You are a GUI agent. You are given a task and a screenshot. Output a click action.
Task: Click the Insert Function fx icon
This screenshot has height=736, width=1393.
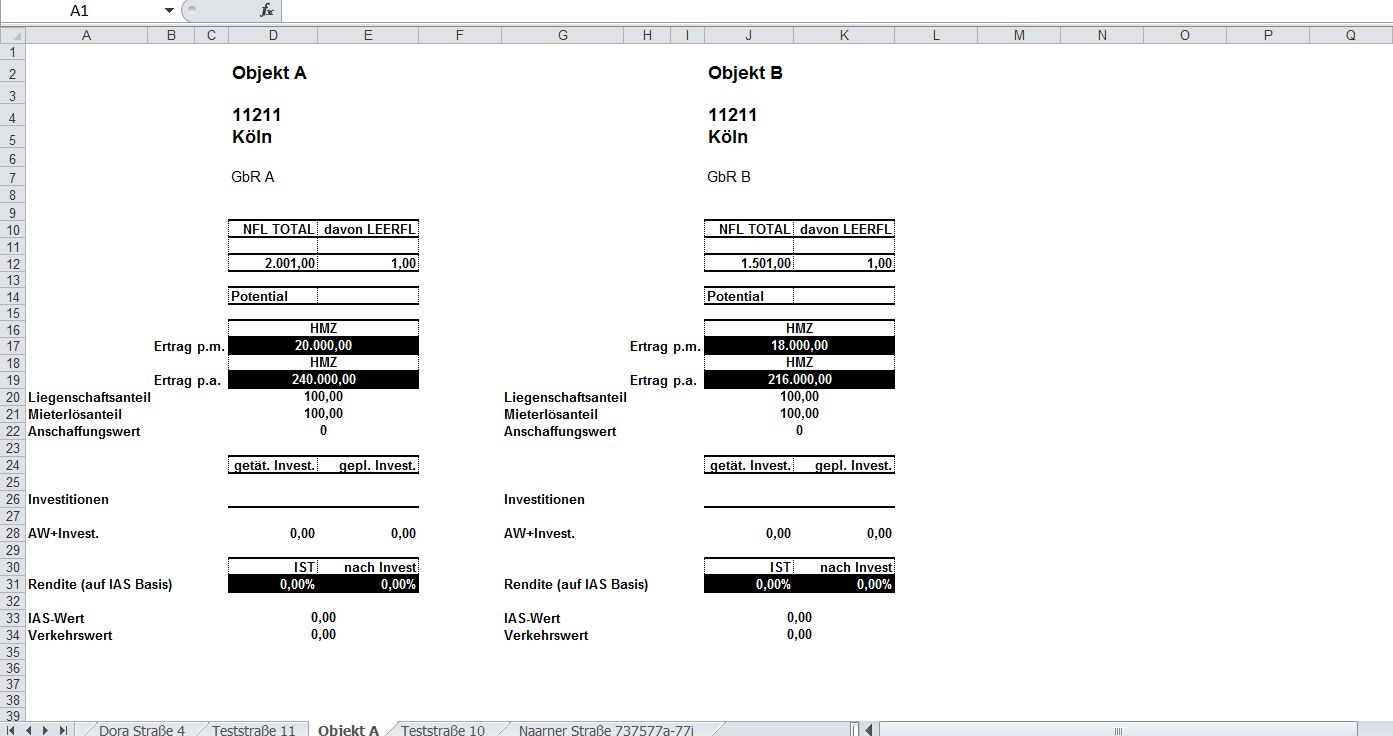(266, 10)
